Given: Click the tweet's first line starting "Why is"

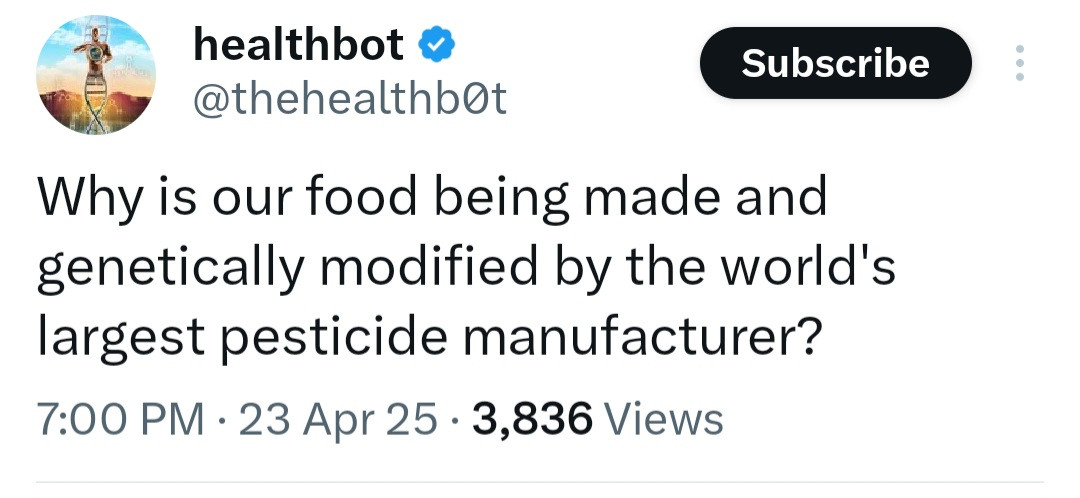Looking at the screenshot, I should (432, 198).
